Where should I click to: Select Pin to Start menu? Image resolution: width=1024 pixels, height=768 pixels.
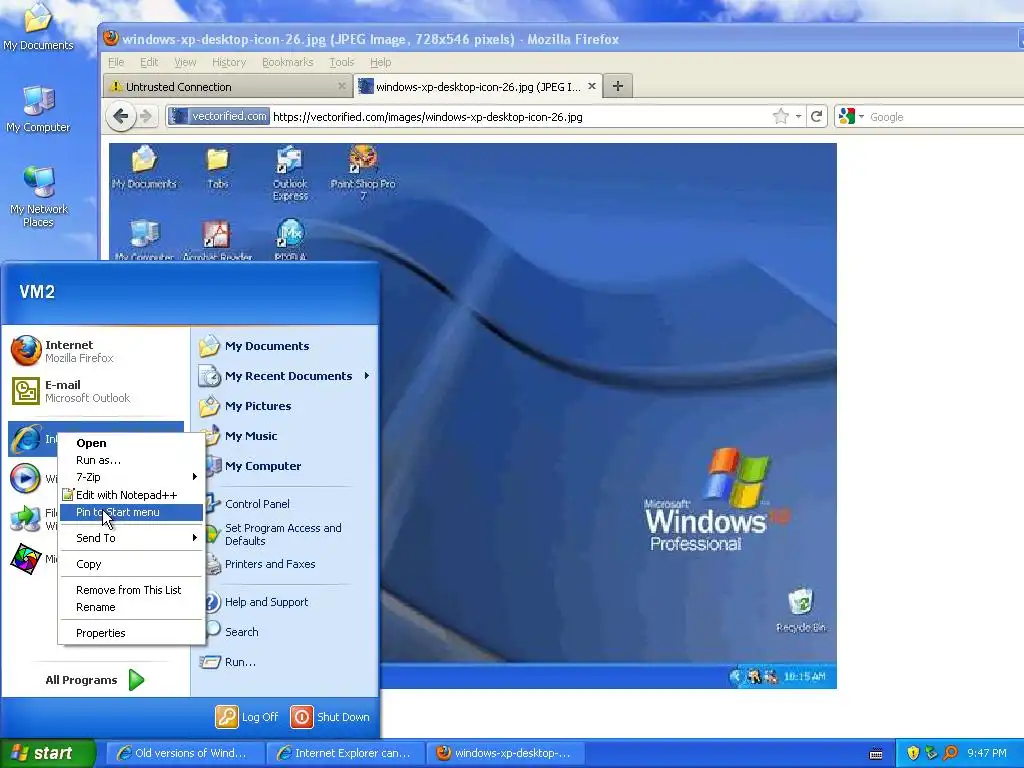[x=131, y=512]
